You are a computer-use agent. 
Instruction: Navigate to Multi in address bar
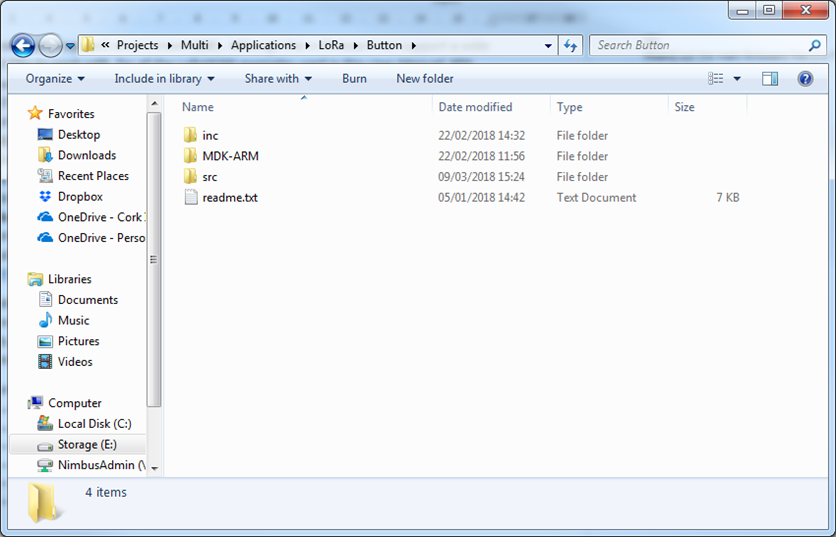point(195,45)
